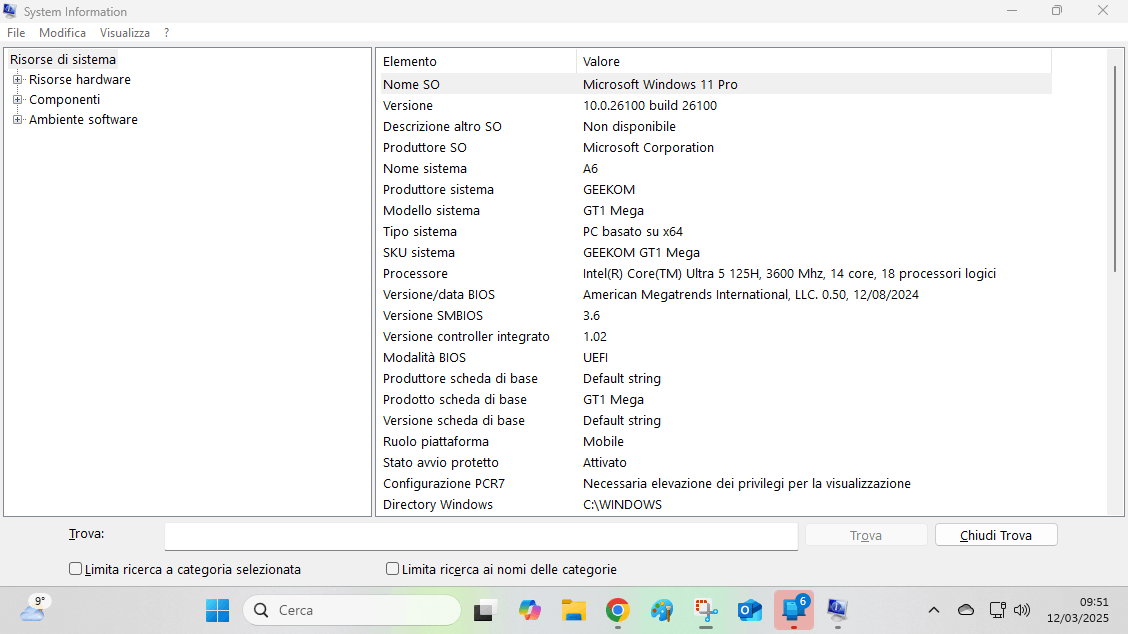Select the Versione scheda di base row

click(x=716, y=421)
